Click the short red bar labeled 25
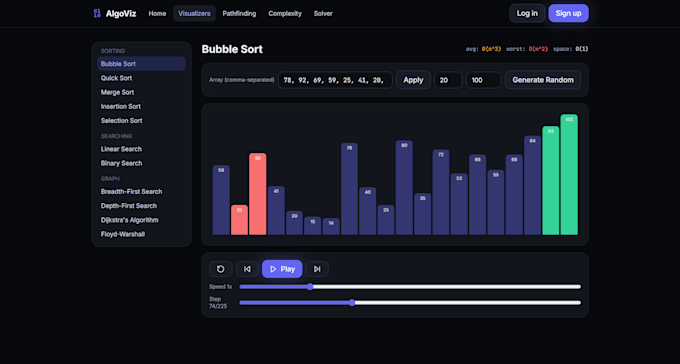 (239, 220)
